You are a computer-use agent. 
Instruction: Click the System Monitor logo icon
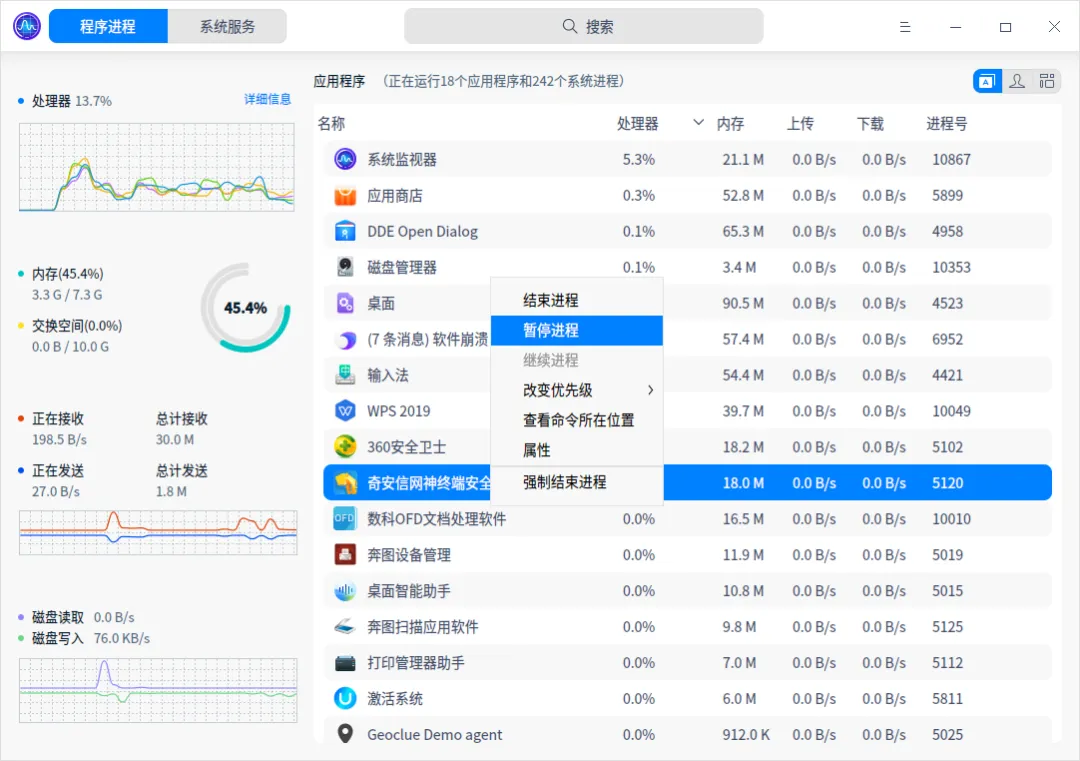(x=27, y=26)
